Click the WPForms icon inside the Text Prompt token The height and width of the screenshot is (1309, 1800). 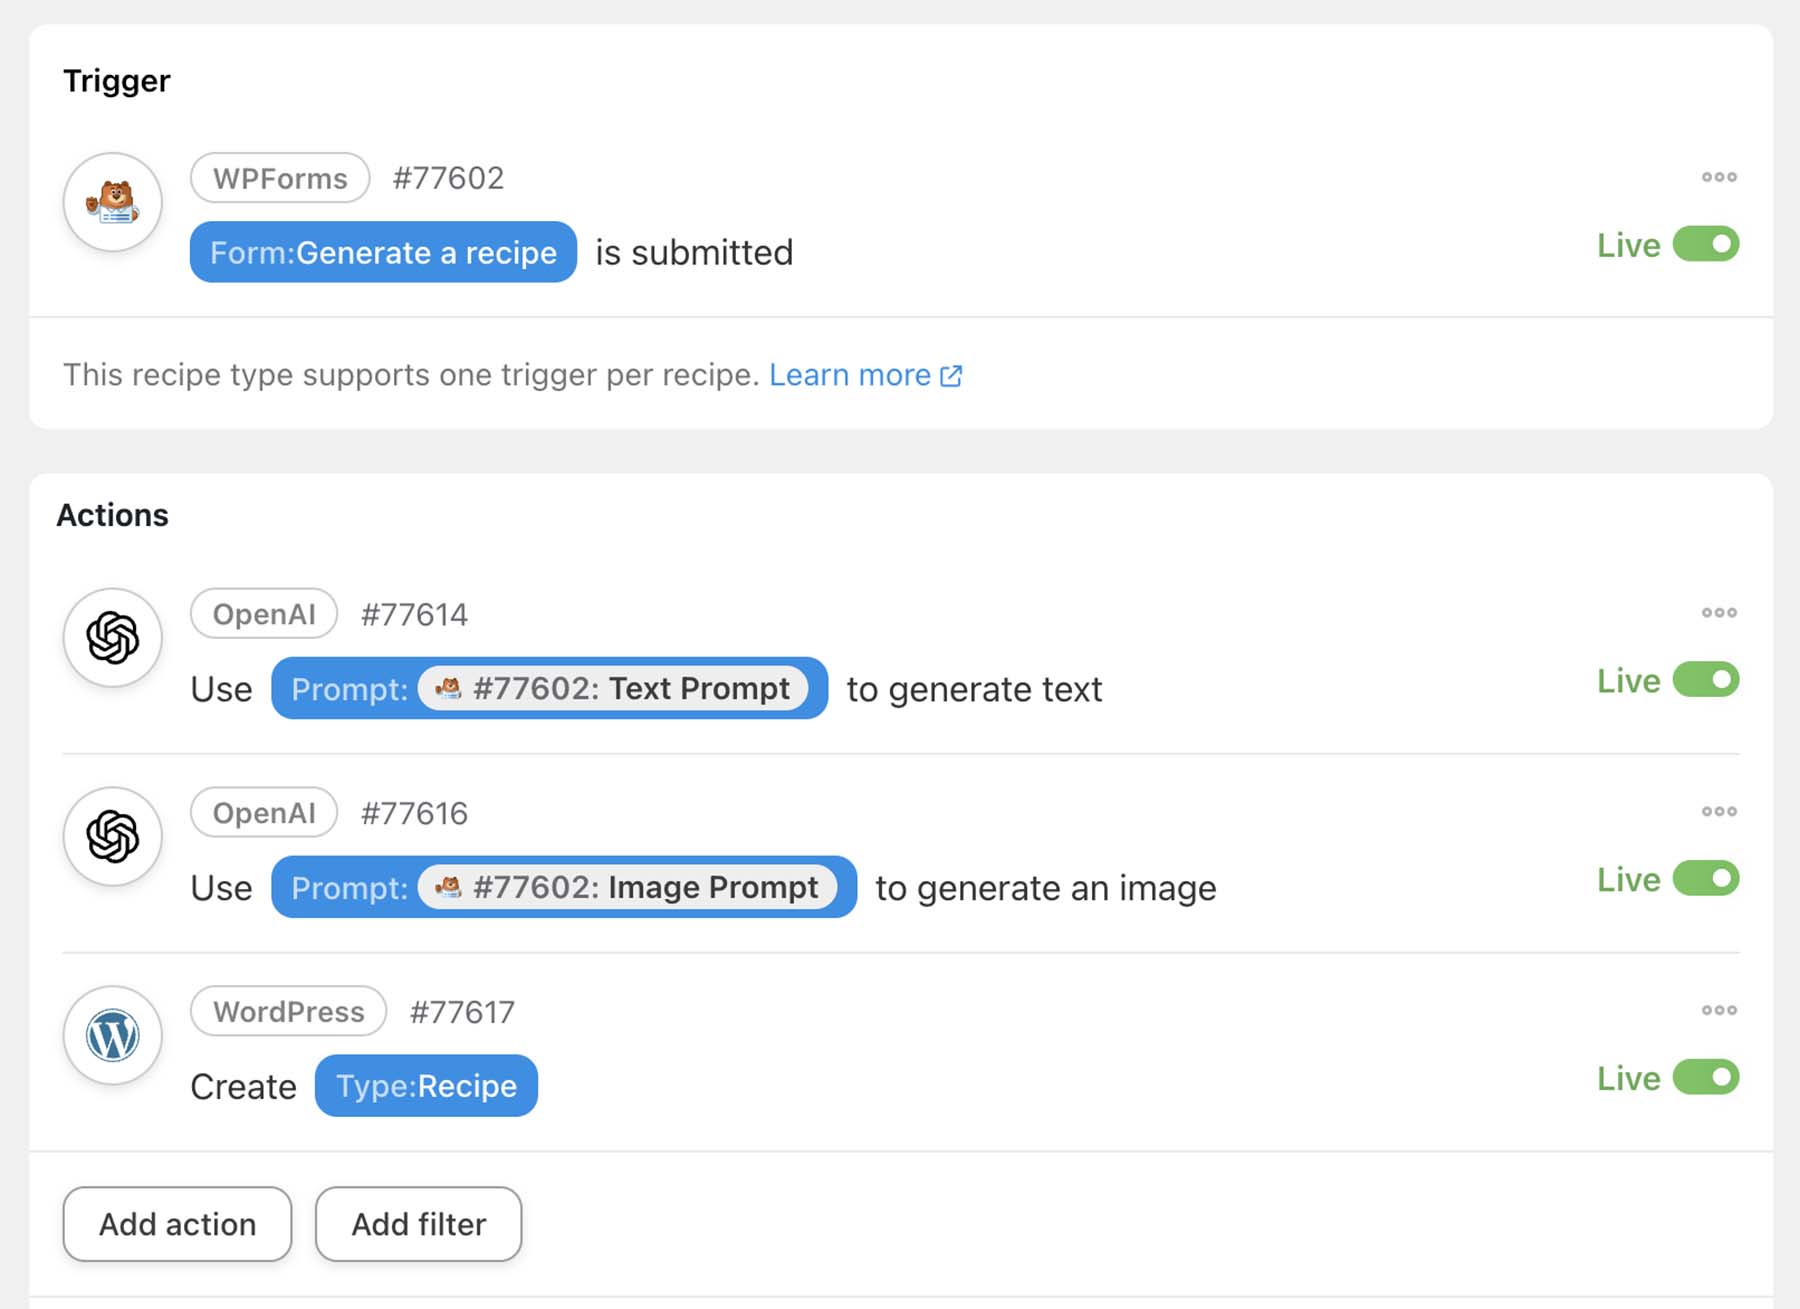click(449, 688)
